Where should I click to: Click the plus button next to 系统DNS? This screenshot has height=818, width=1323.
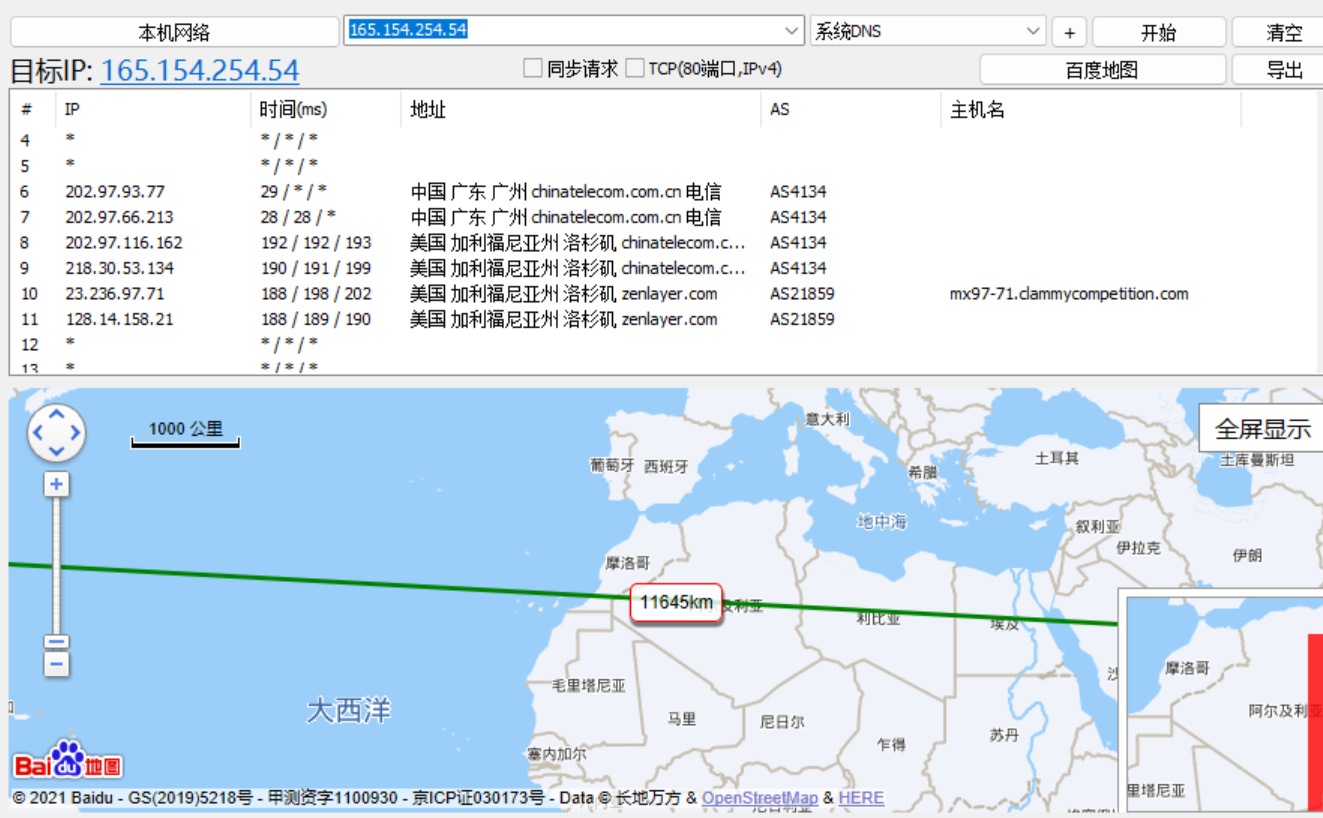click(1069, 32)
